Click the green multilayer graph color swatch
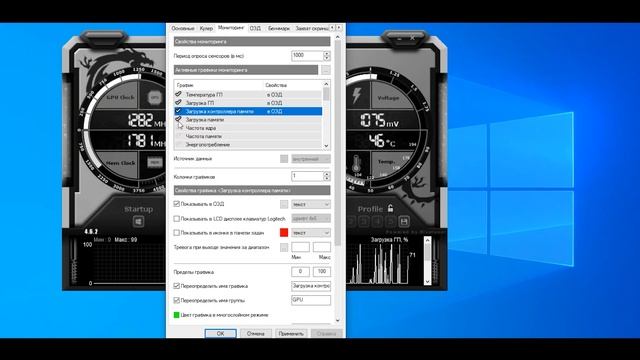This screenshot has height=360, width=640. (176, 315)
